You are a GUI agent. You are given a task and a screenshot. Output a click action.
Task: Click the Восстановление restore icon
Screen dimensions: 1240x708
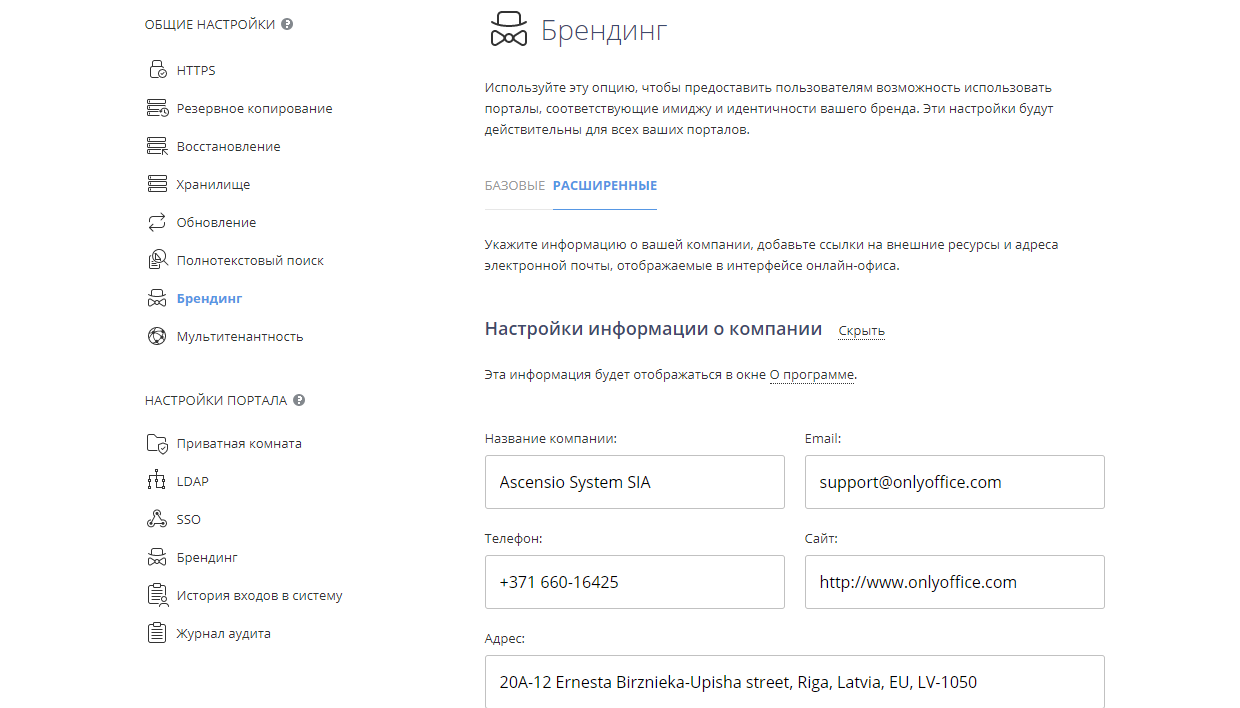point(157,146)
